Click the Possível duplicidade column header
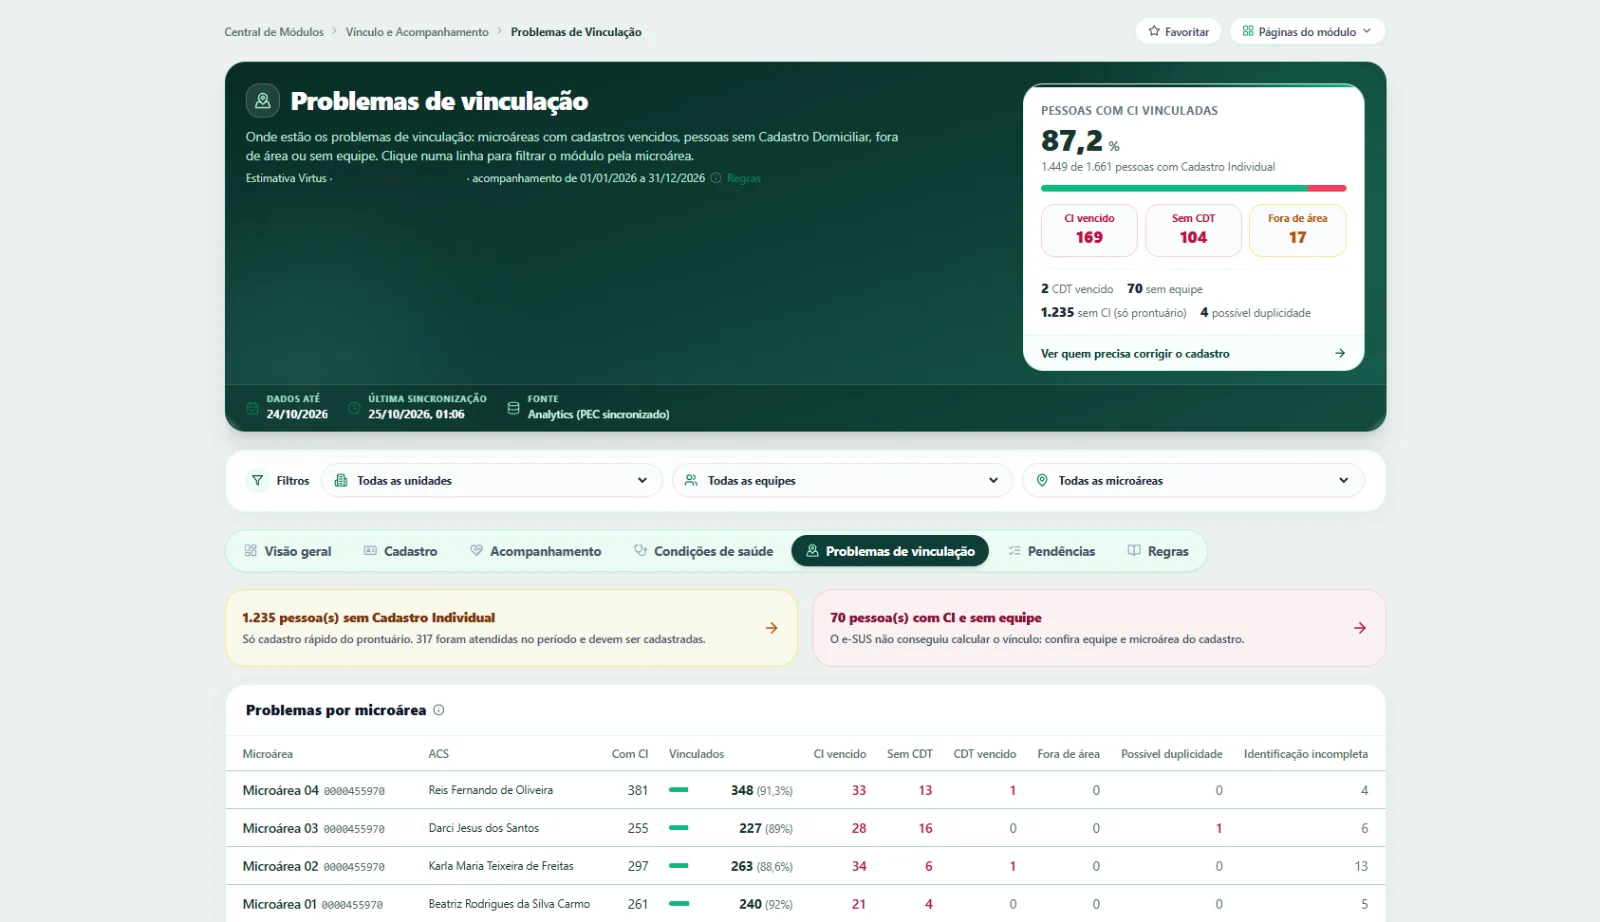Screen dimensions: 1600x922 [x=1172, y=754]
